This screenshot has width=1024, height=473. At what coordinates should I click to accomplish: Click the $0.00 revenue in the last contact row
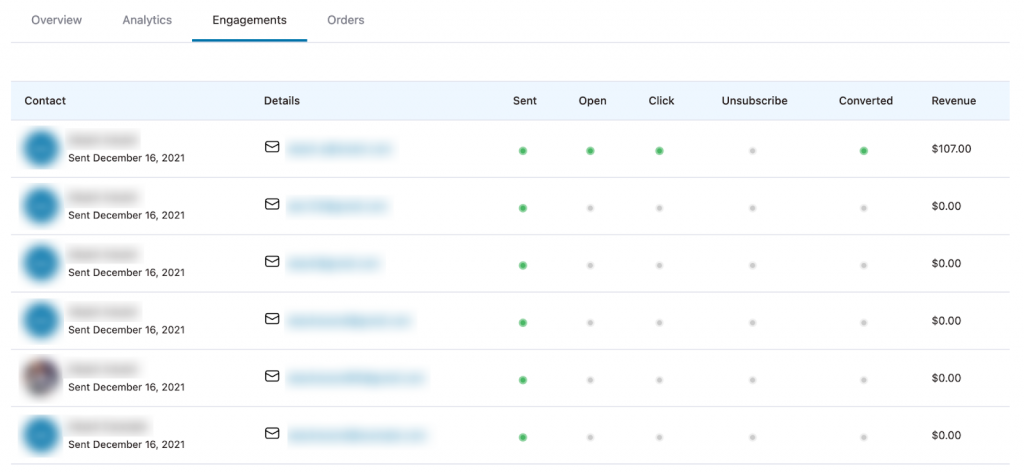(x=946, y=436)
